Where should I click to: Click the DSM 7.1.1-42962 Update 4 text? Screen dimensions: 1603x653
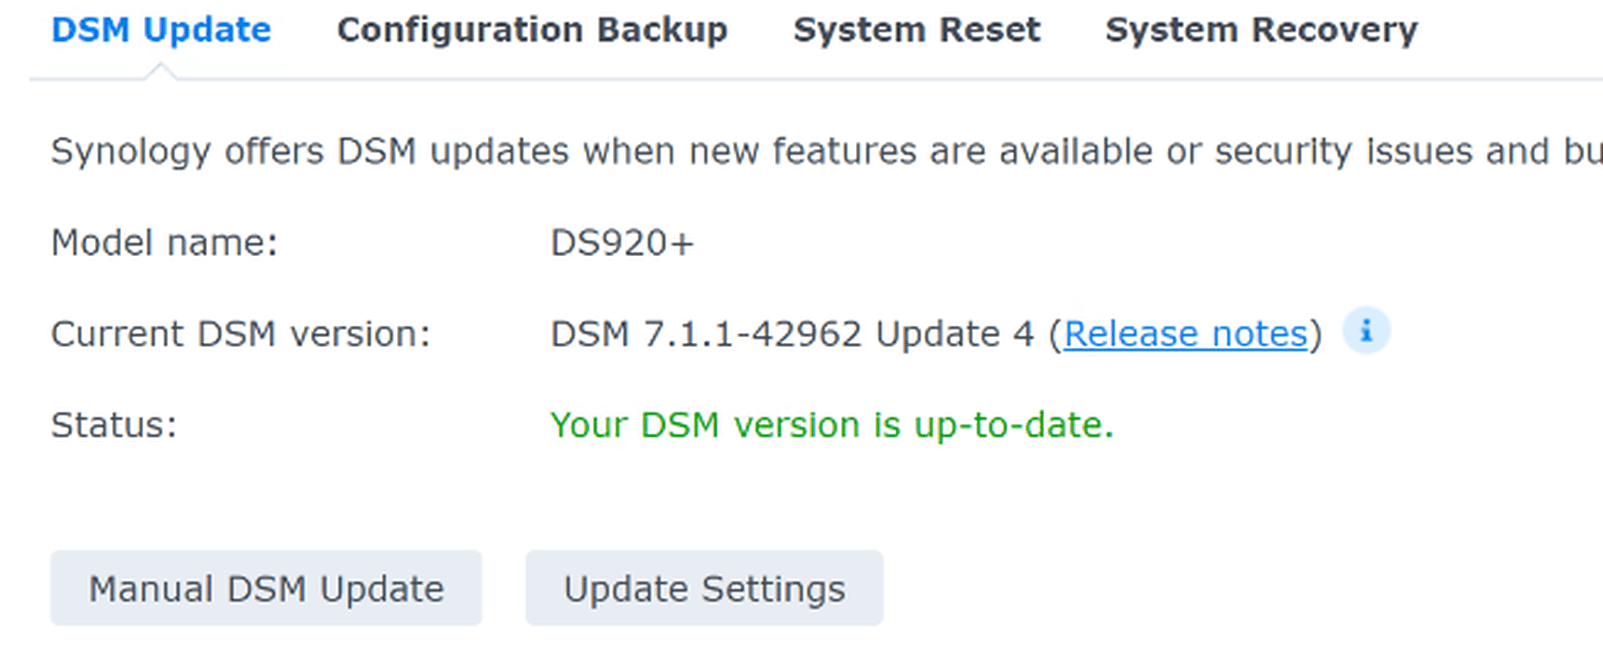click(791, 334)
